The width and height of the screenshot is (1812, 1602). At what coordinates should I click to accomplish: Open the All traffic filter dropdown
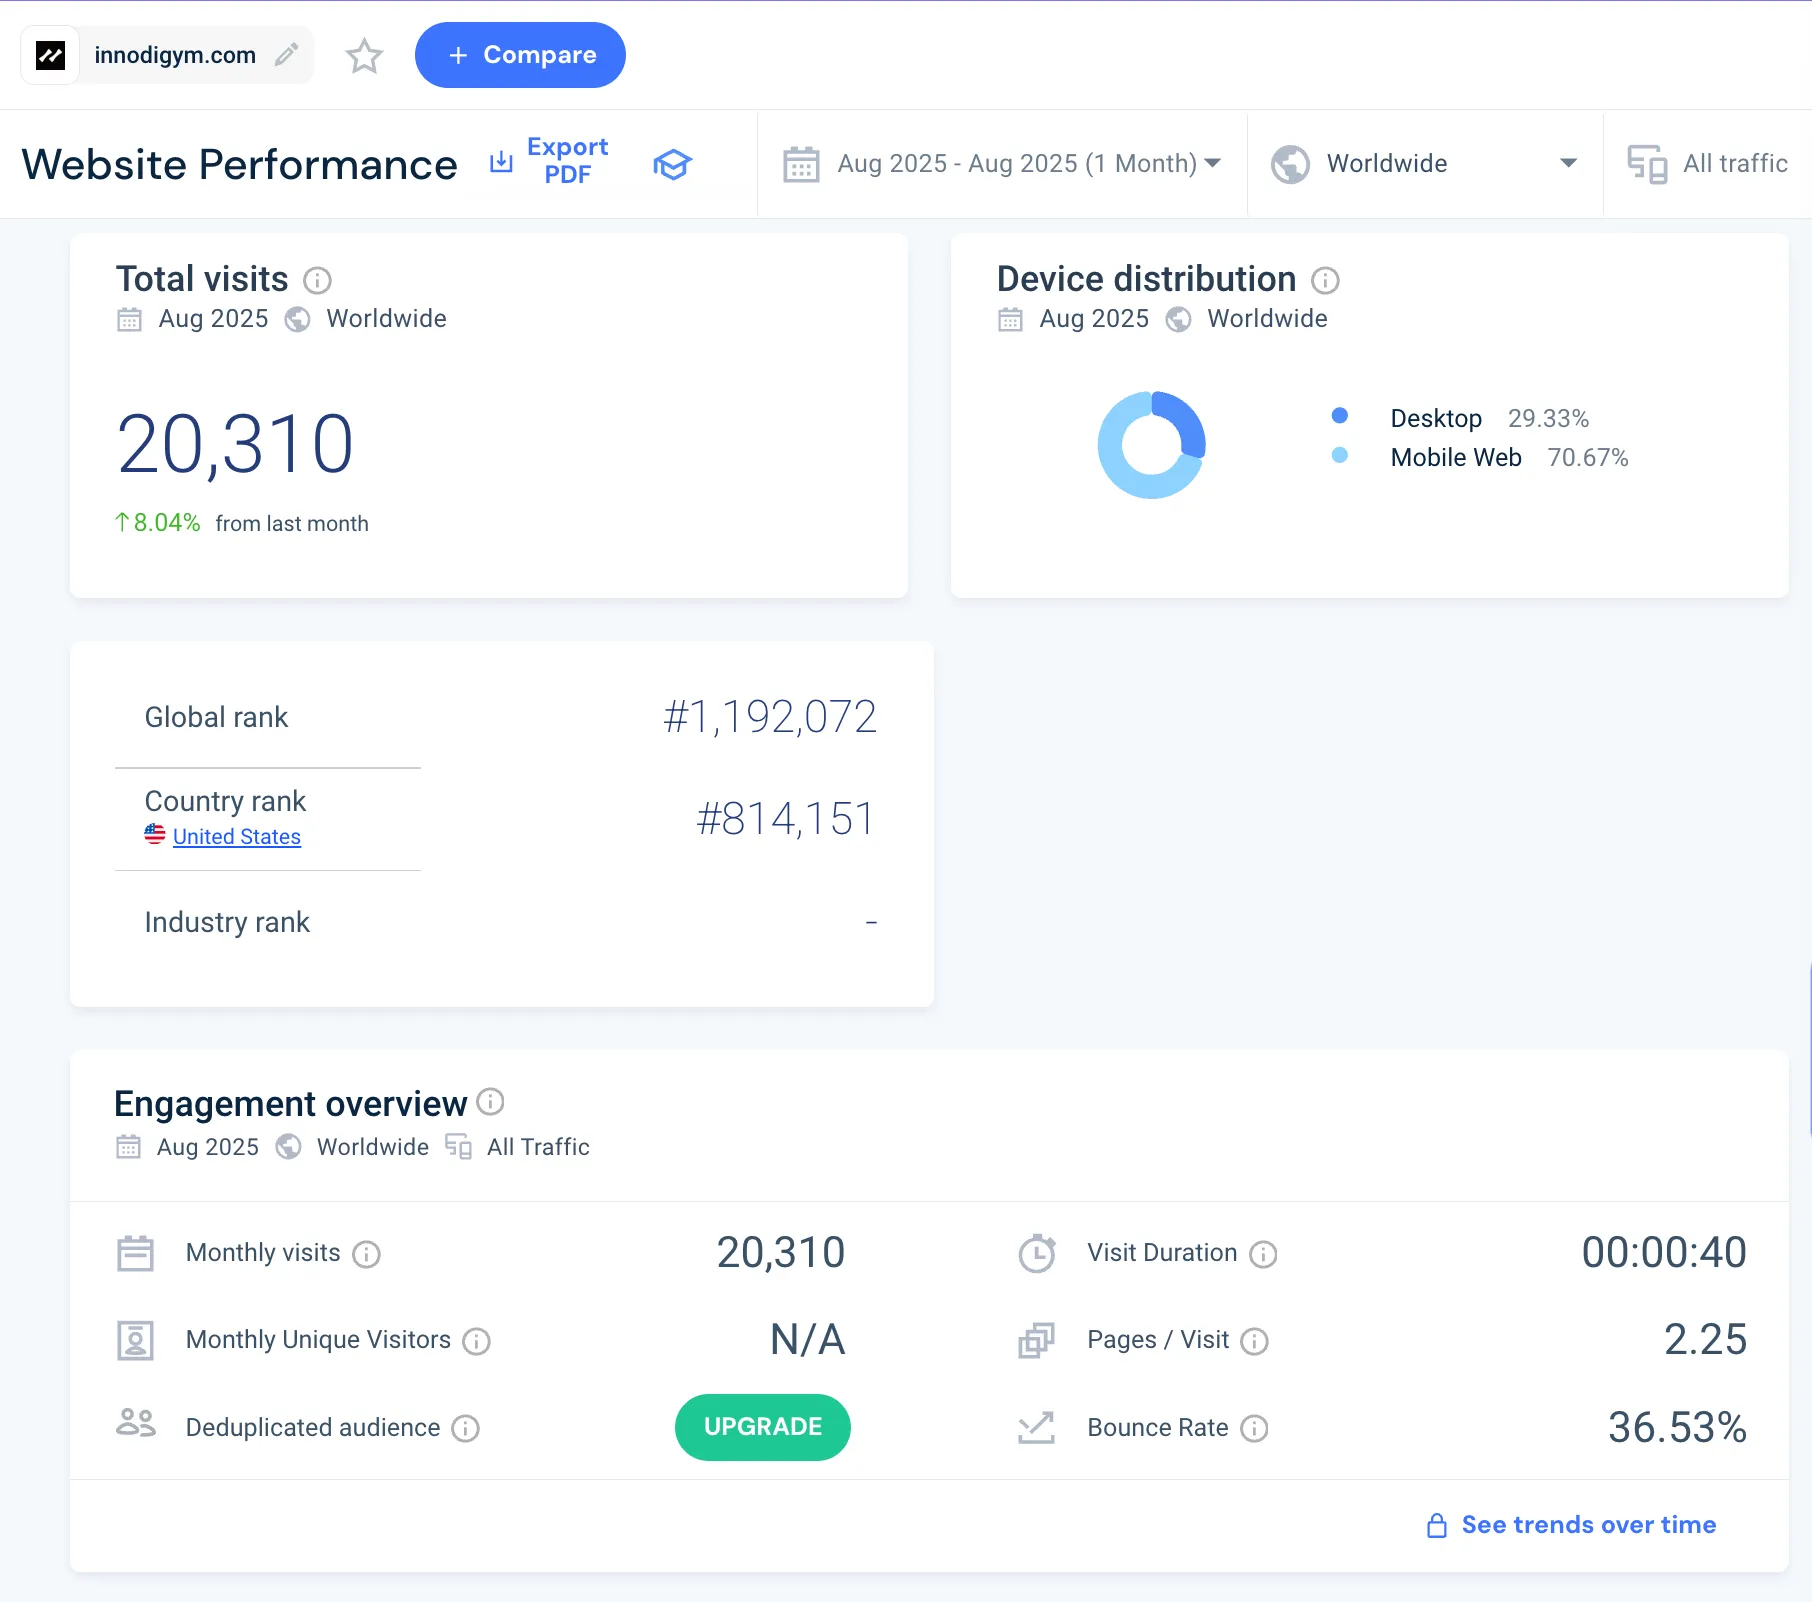pos(1710,164)
